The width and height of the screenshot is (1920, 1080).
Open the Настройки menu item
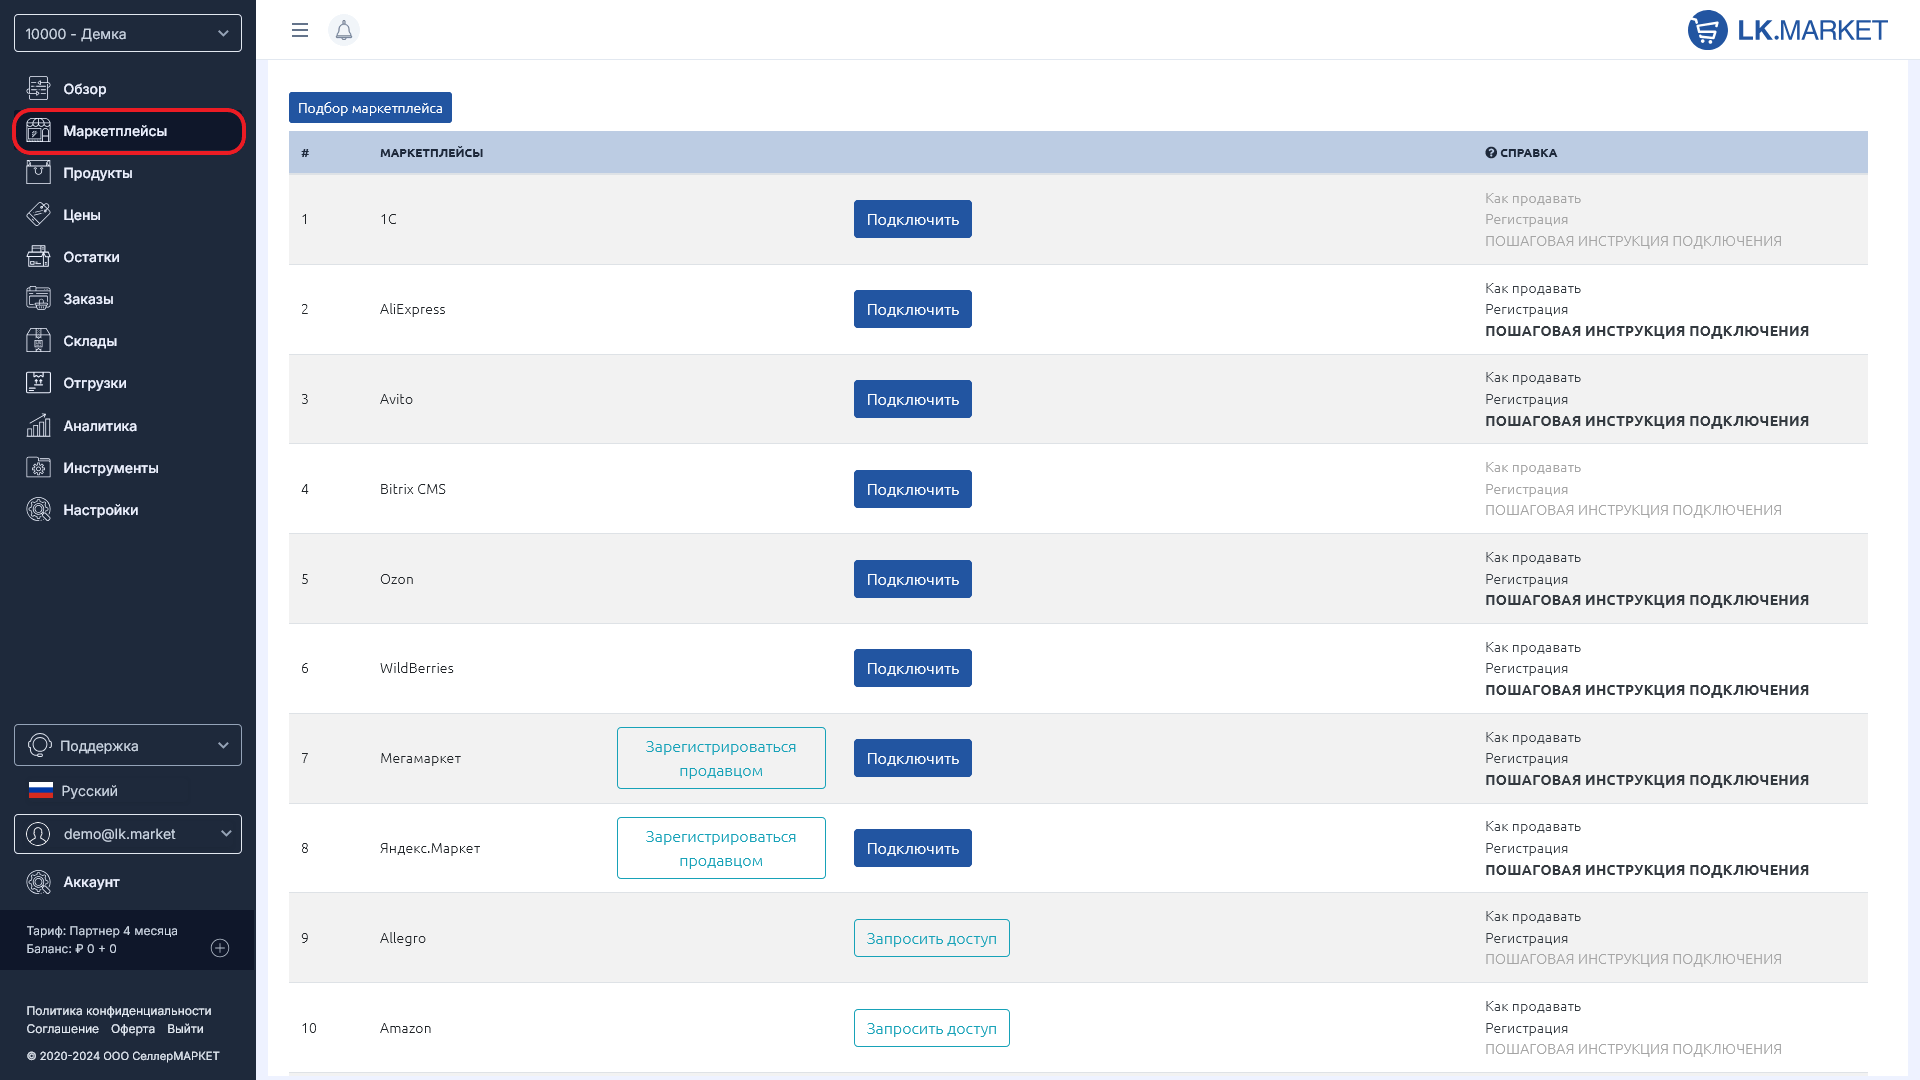tap(100, 509)
